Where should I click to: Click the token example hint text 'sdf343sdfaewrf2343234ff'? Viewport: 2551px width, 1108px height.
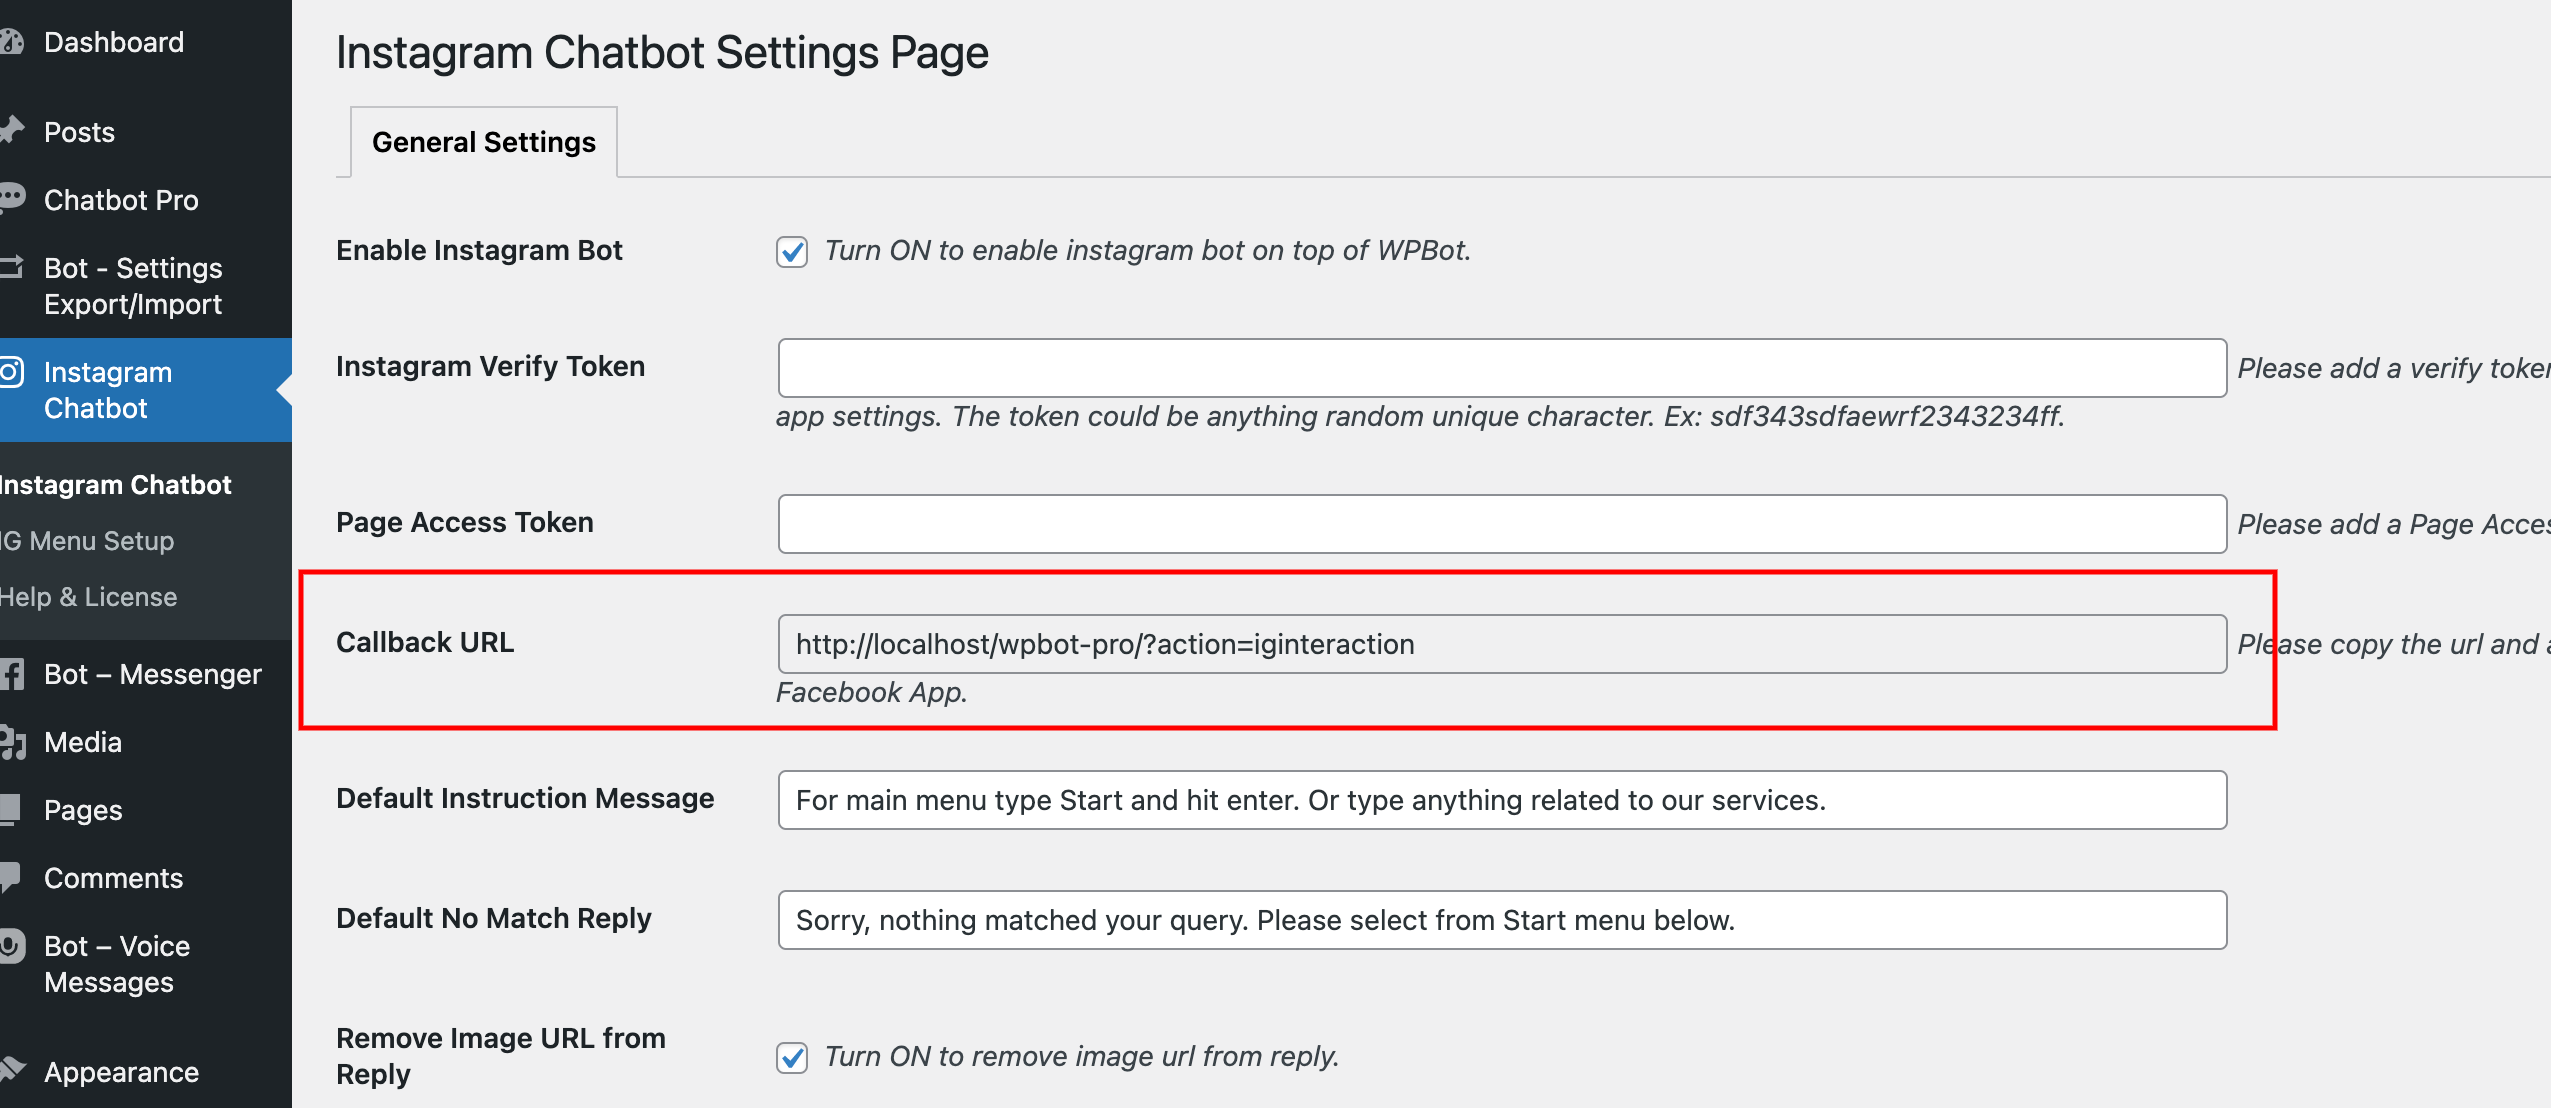pyautogui.click(x=1885, y=416)
